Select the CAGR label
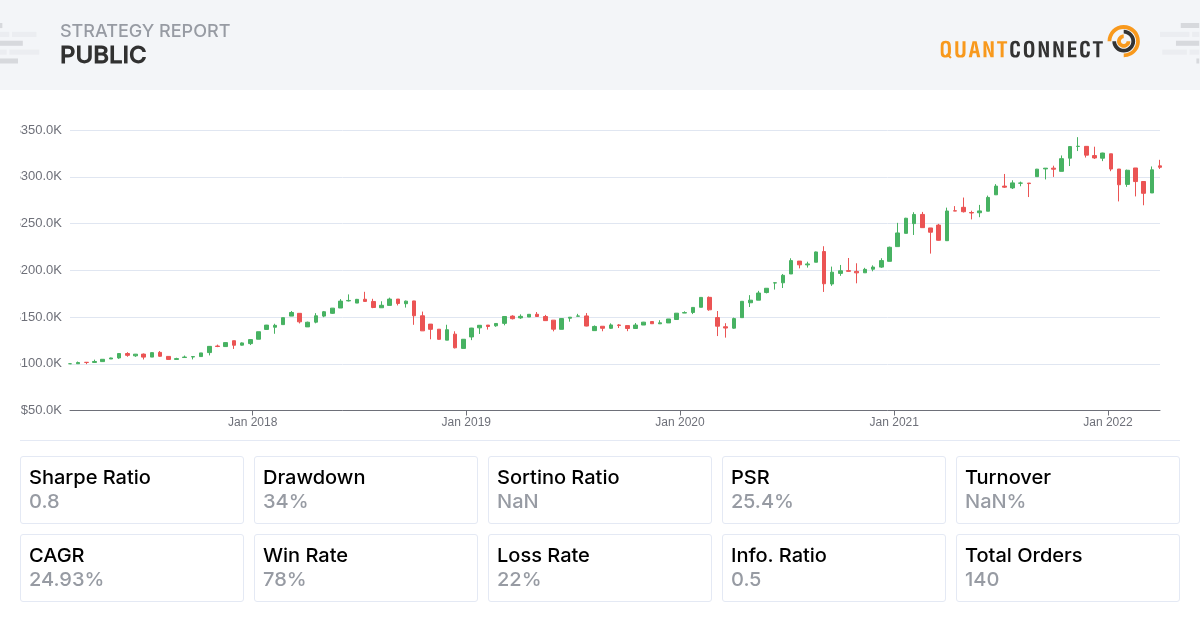Image resolution: width=1200 pixels, height=632 pixels. (x=57, y=556)
